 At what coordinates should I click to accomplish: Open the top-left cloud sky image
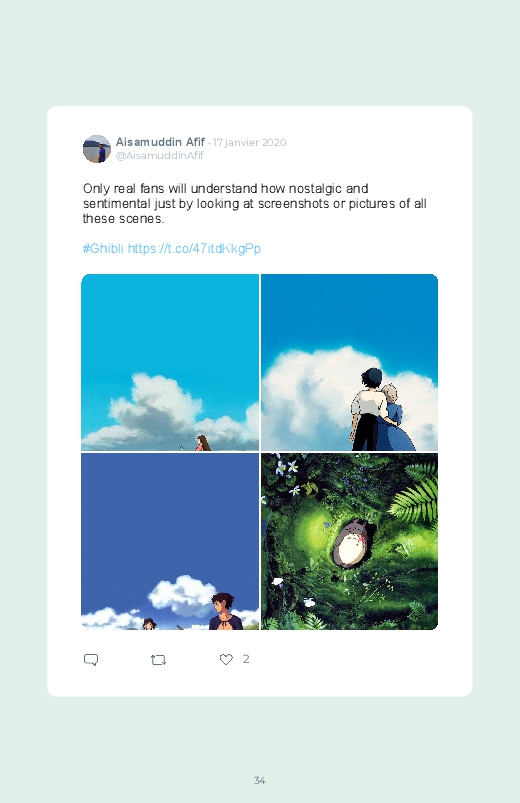(170, 363)
